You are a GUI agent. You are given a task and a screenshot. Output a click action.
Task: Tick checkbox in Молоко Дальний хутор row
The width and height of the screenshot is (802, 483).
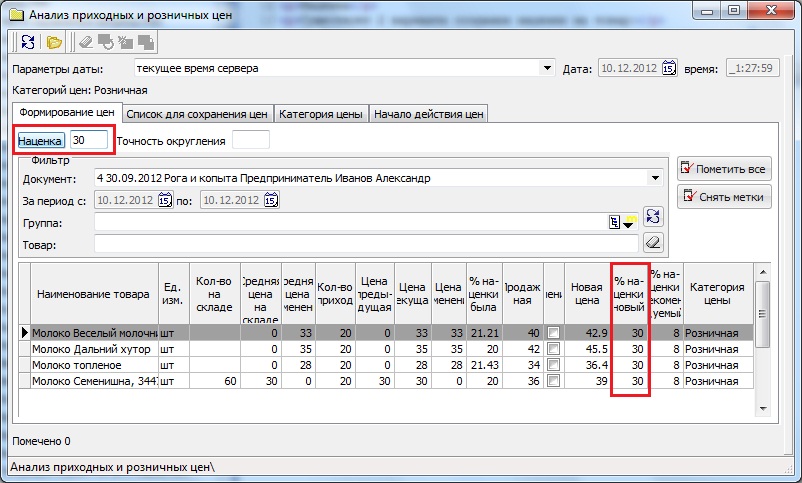click(553, 348)
